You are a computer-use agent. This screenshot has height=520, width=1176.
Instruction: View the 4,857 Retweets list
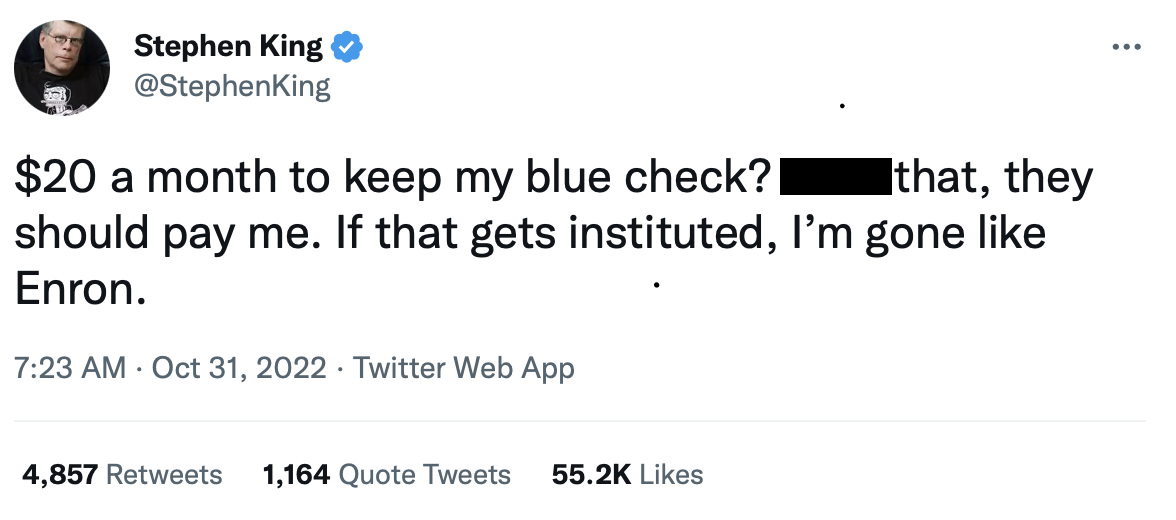click(x=122, y=474)
